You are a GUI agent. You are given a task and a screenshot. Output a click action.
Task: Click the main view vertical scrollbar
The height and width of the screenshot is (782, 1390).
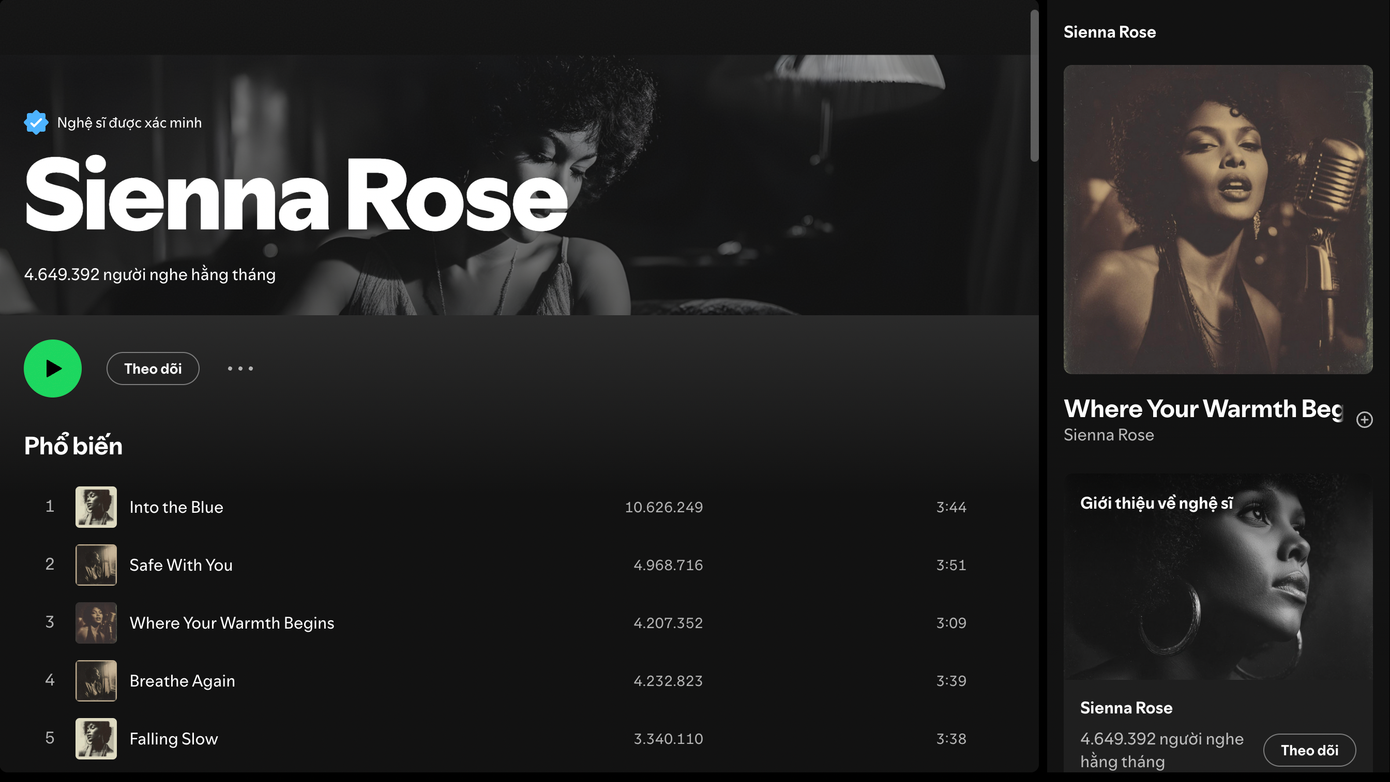1035,85
